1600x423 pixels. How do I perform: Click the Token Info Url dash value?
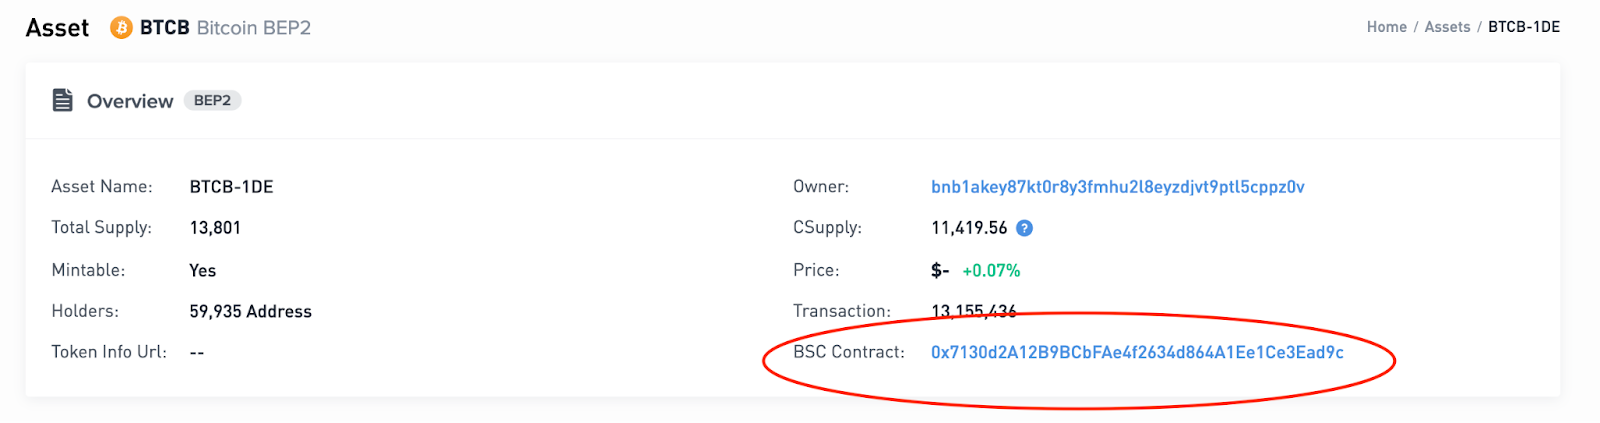[197, 352]
